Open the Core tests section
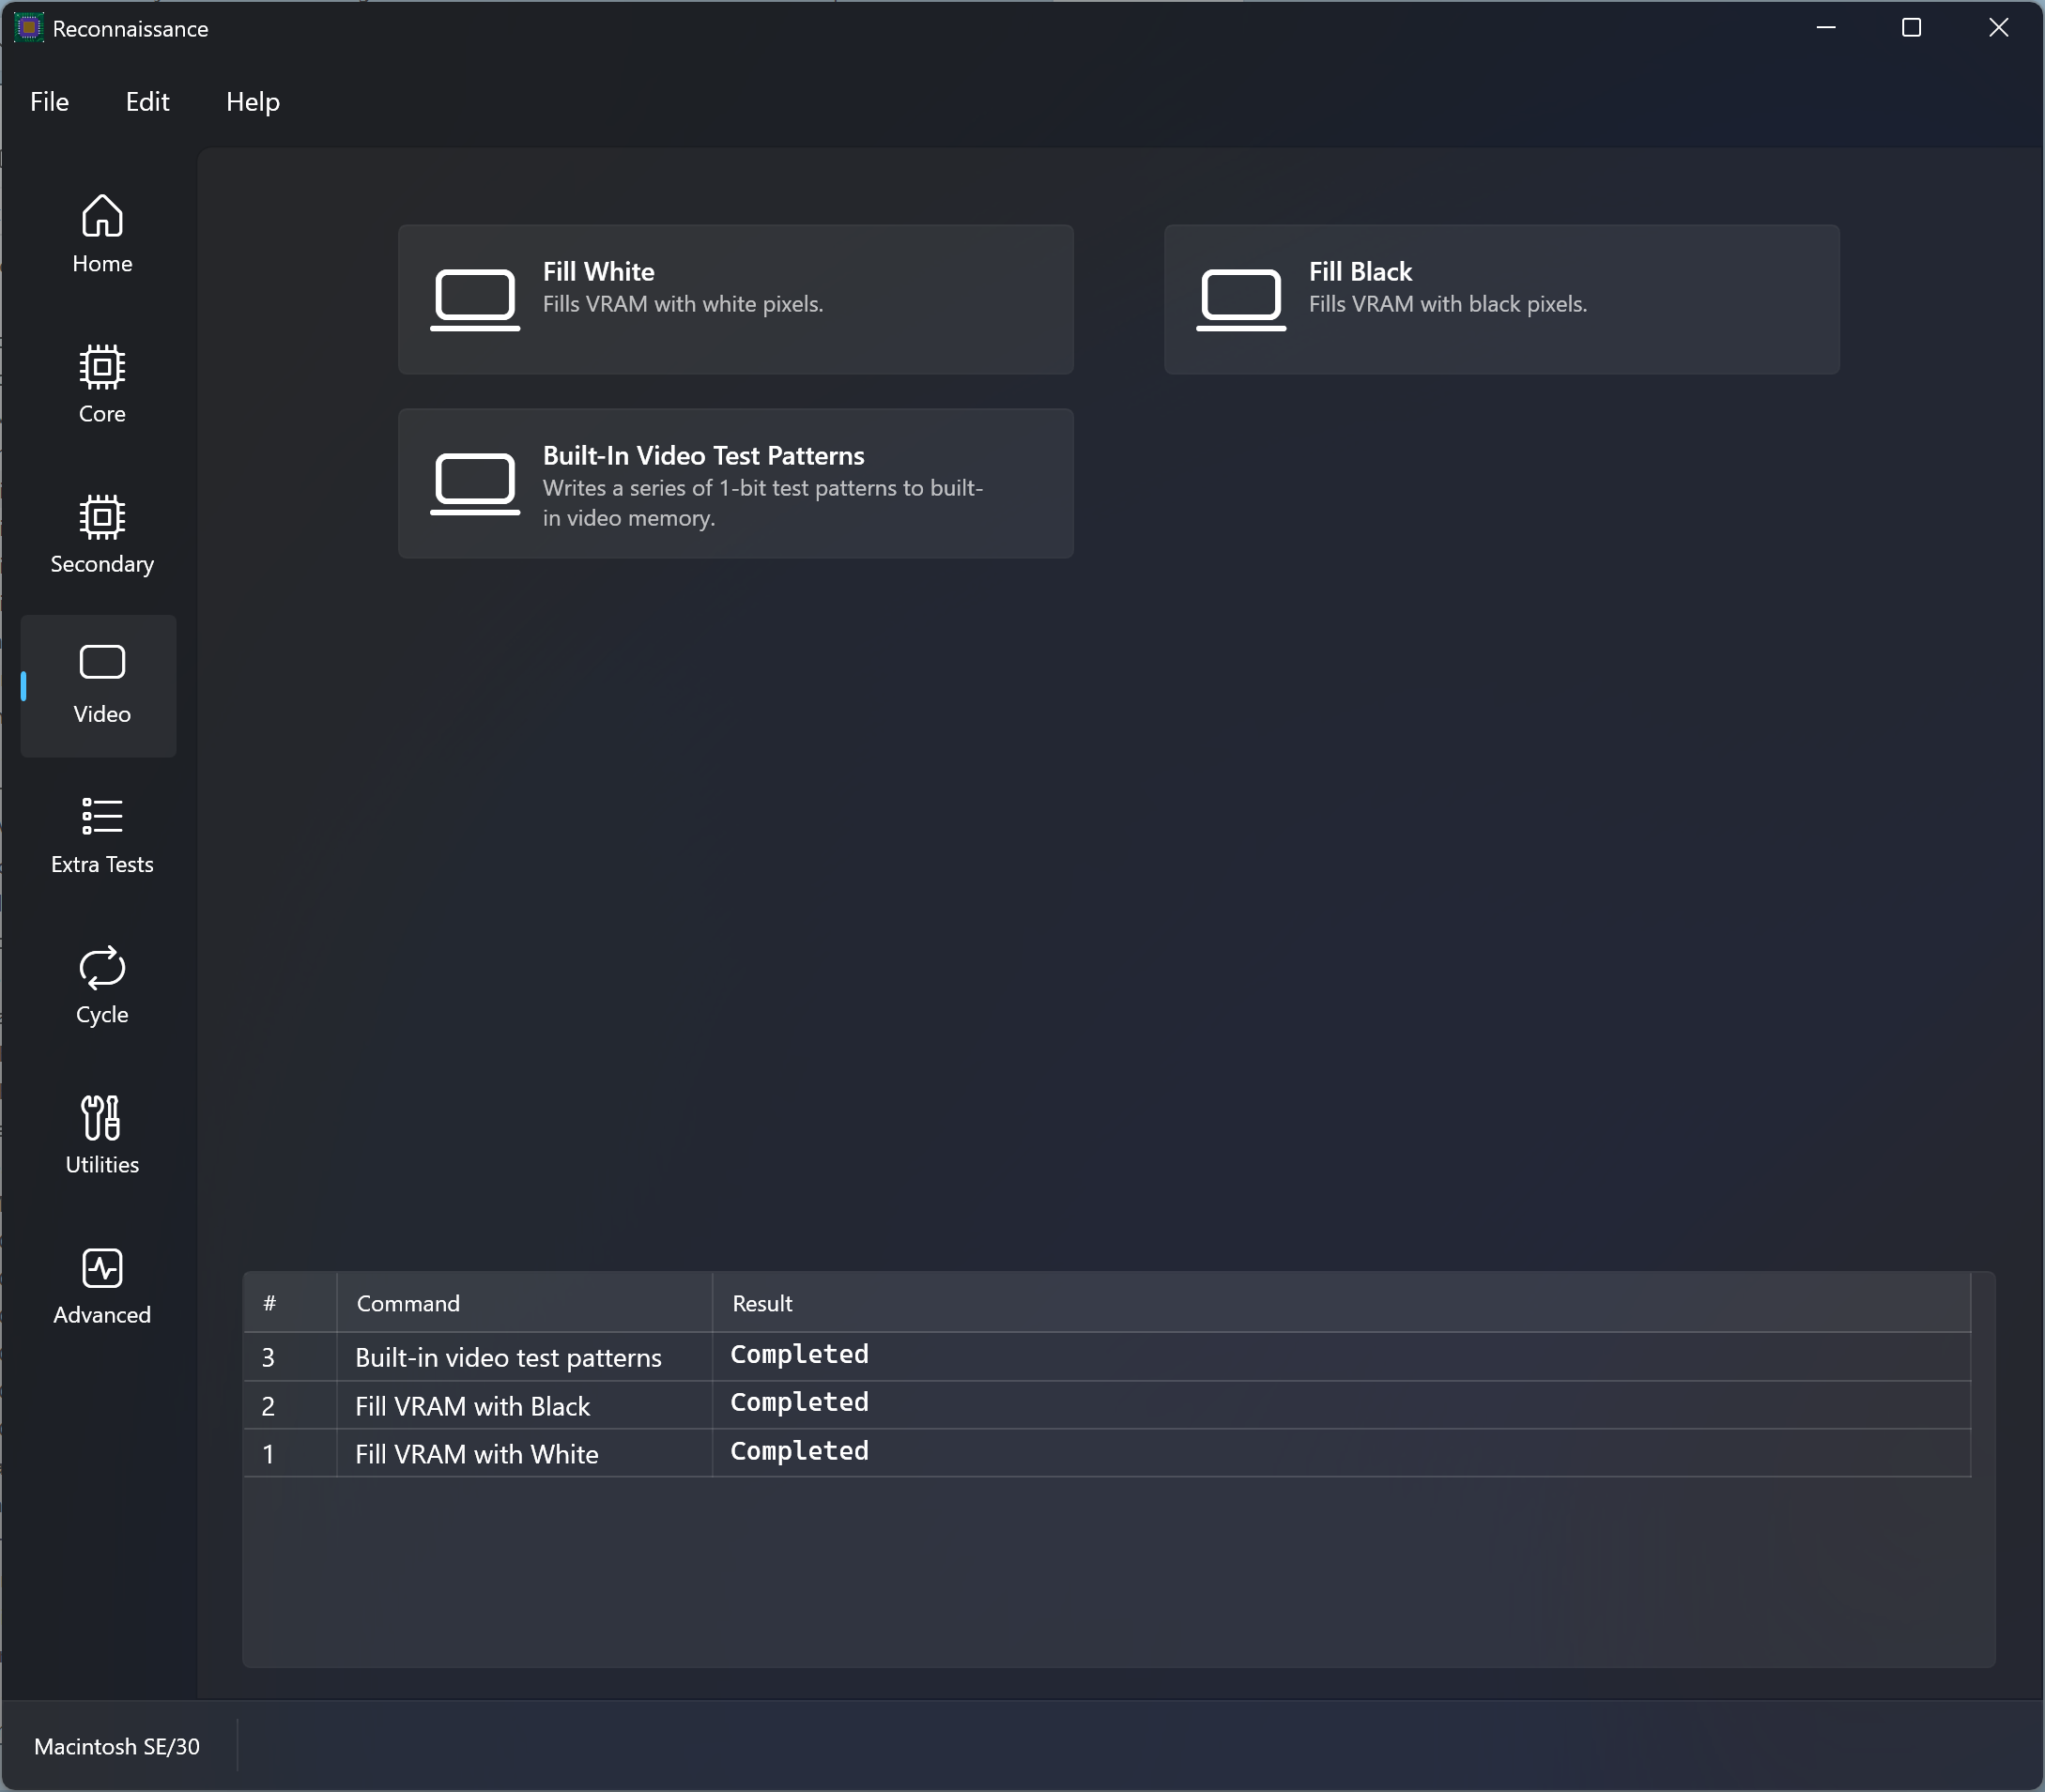Screen dimensions: 2045x1792 tap(101, 384)
